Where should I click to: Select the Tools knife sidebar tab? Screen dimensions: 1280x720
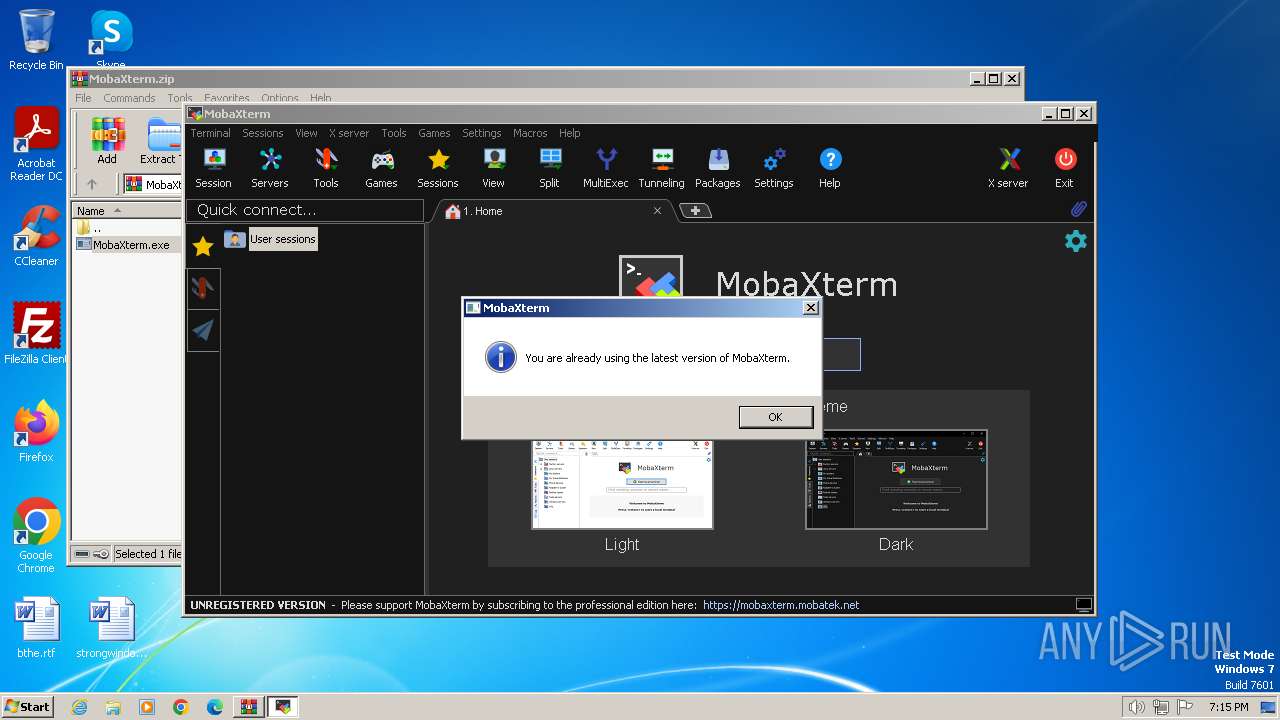tap(203, 288)
